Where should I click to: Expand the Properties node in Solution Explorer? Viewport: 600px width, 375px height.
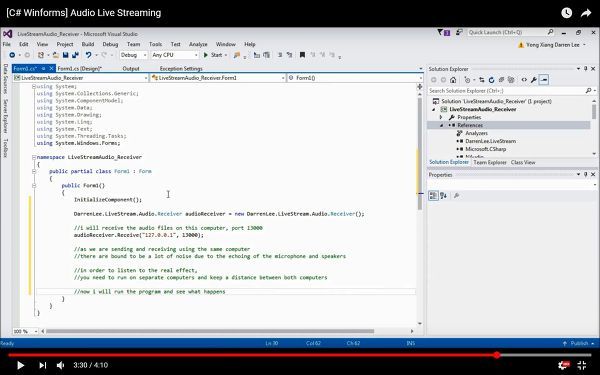(x=441, y=117)
